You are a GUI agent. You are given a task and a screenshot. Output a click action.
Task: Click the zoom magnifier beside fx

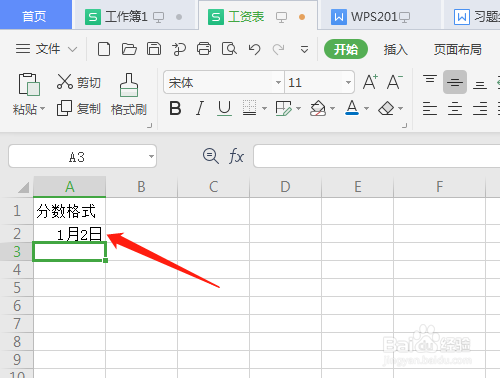[x=211, y=156]
